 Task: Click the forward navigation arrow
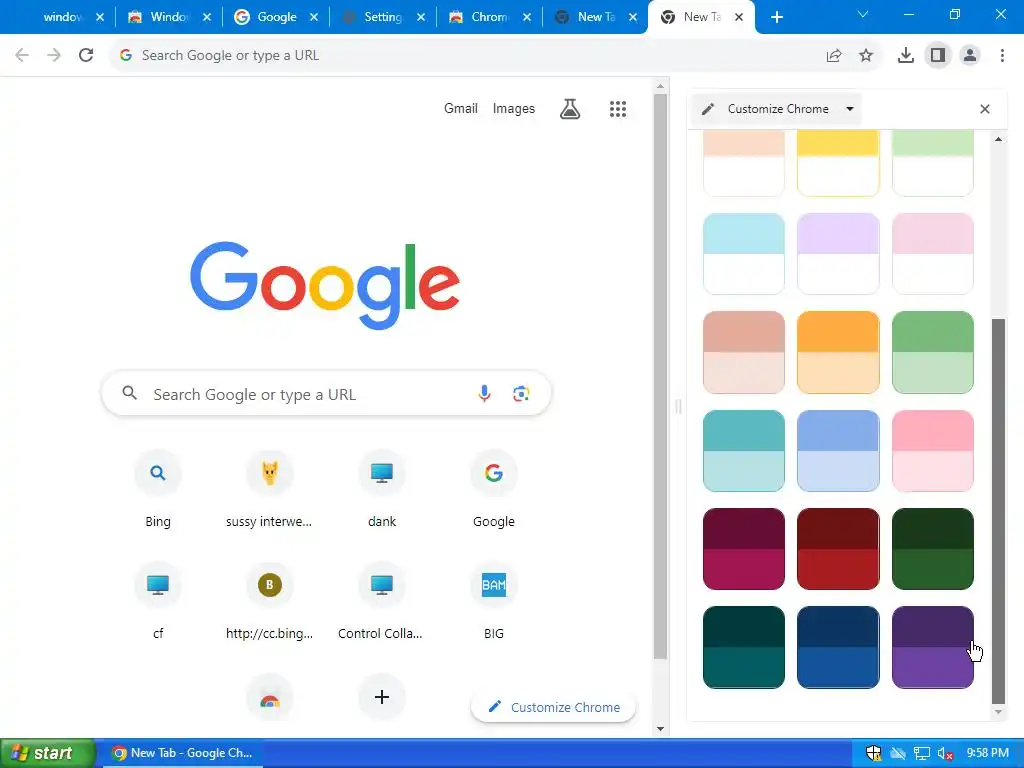click(54, 56)
